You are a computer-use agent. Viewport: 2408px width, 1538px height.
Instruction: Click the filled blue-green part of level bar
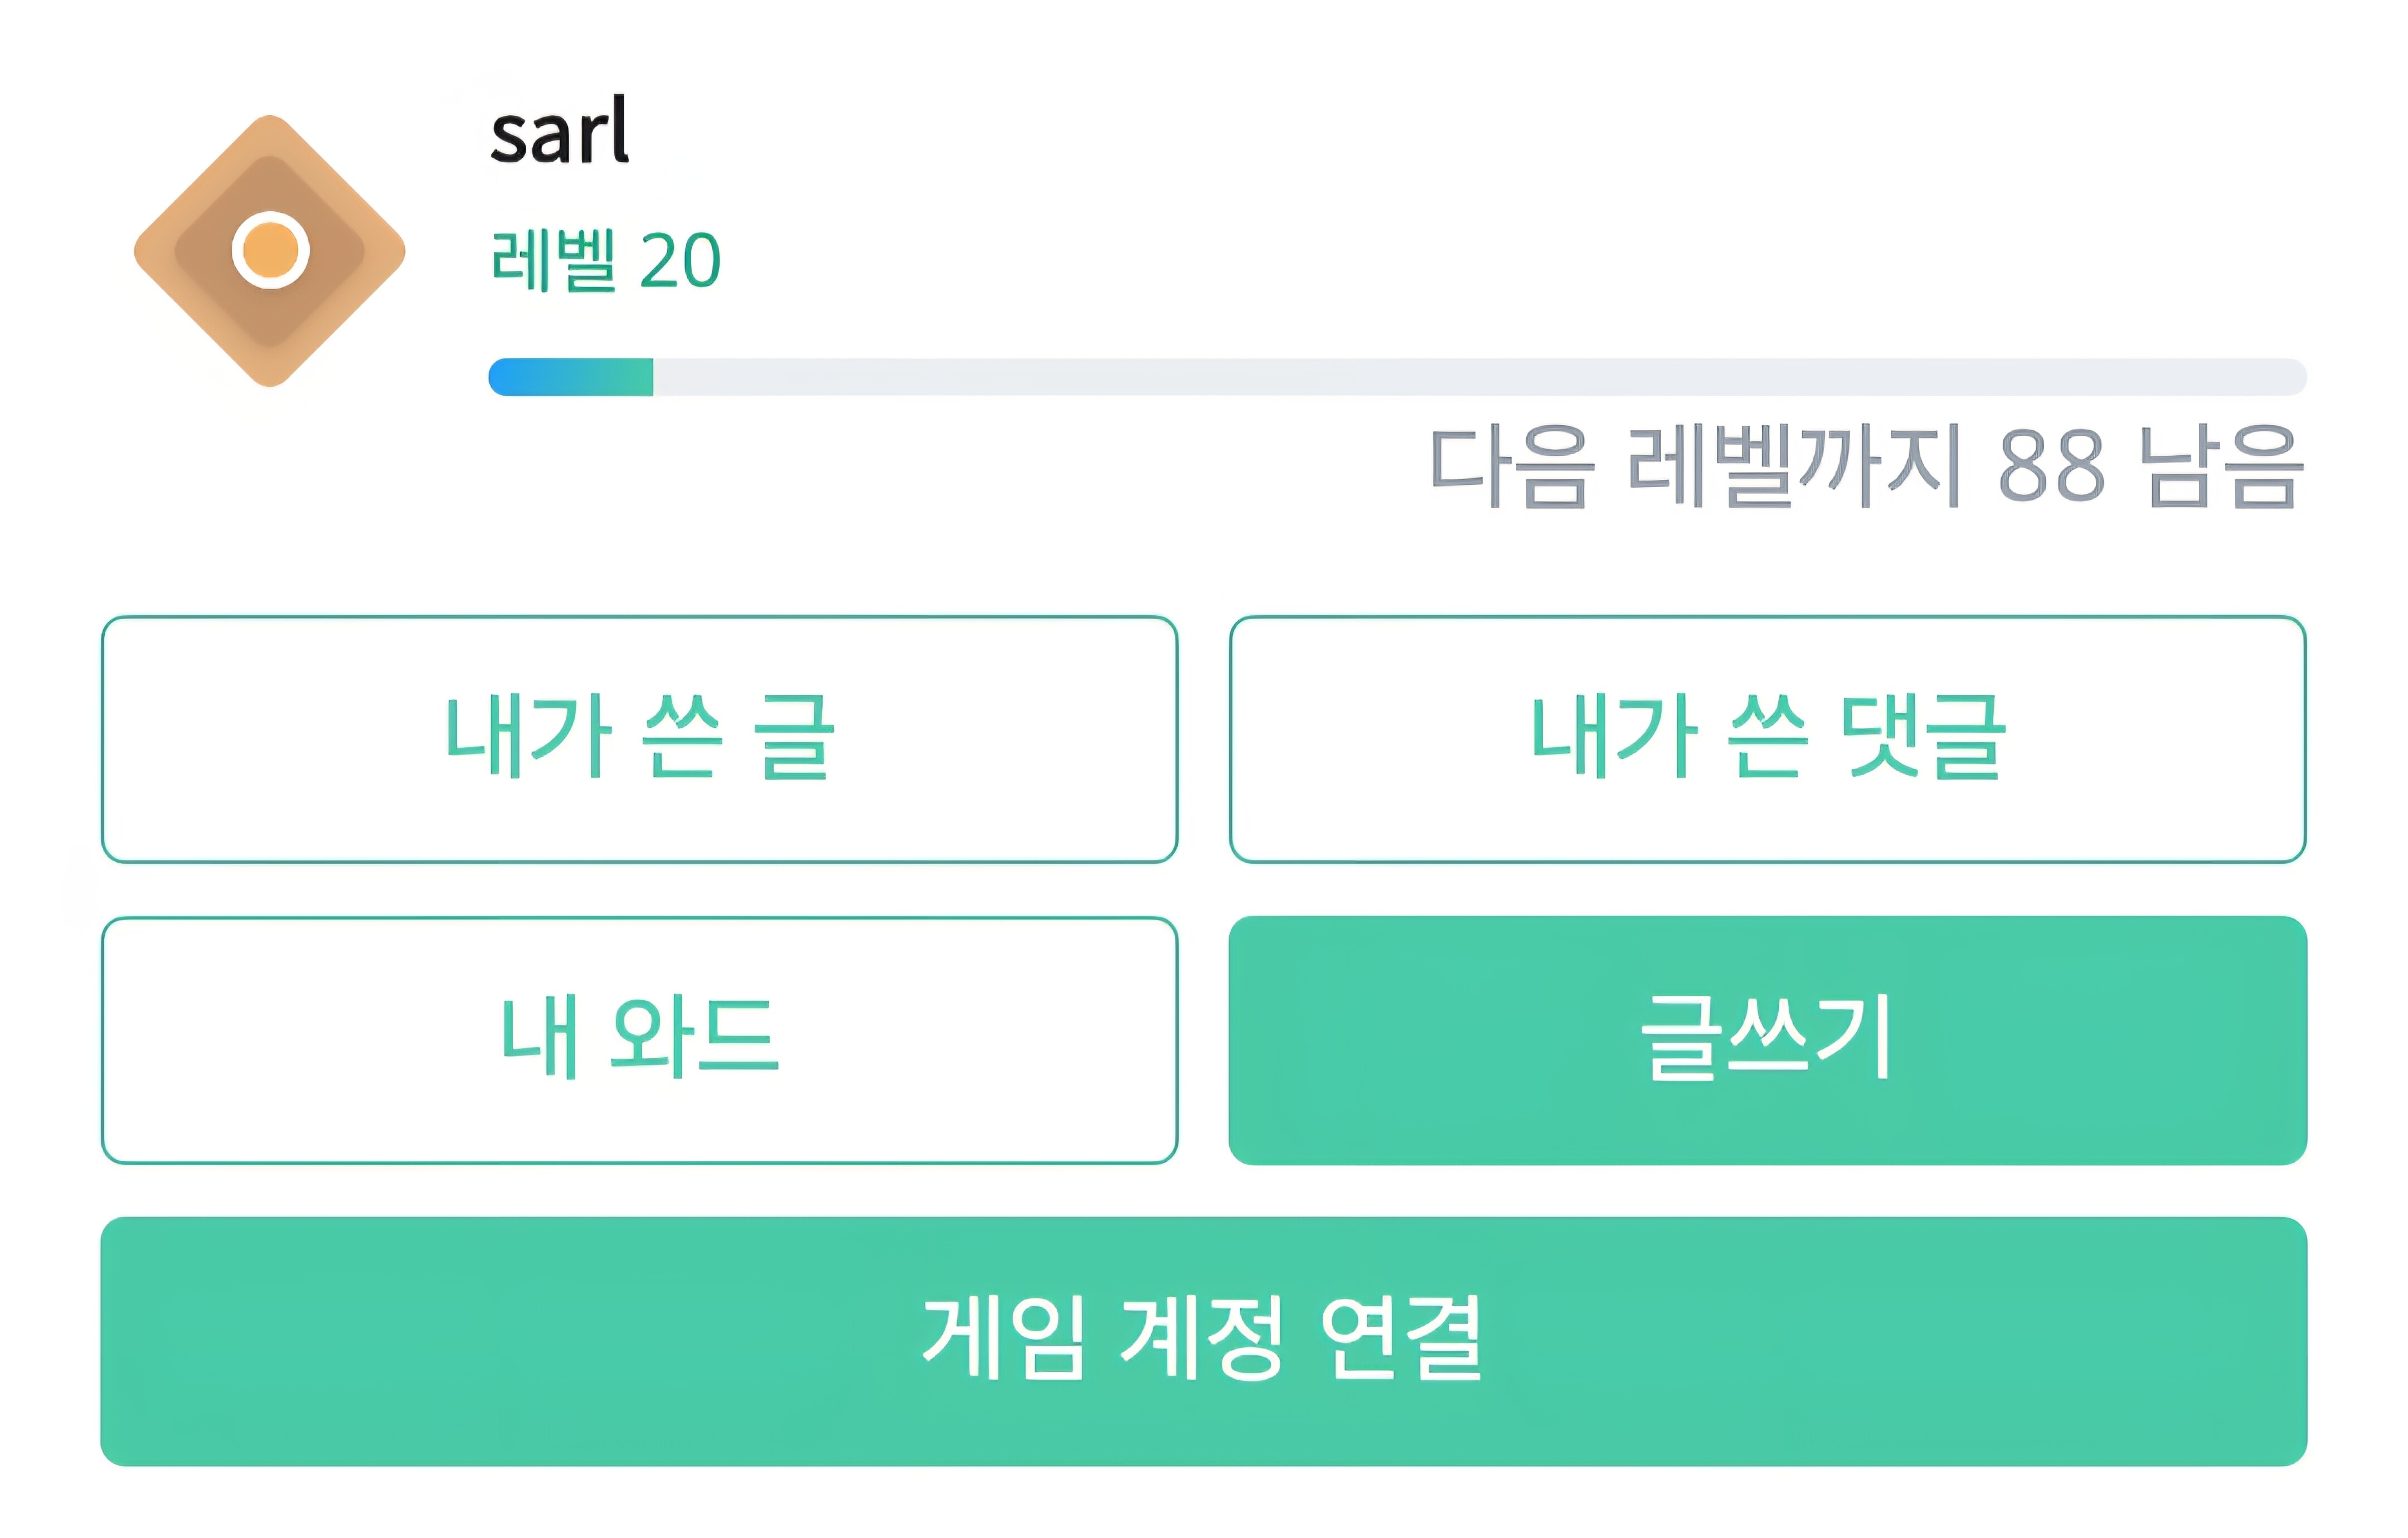pyautogui.click(x=570, y=377)
